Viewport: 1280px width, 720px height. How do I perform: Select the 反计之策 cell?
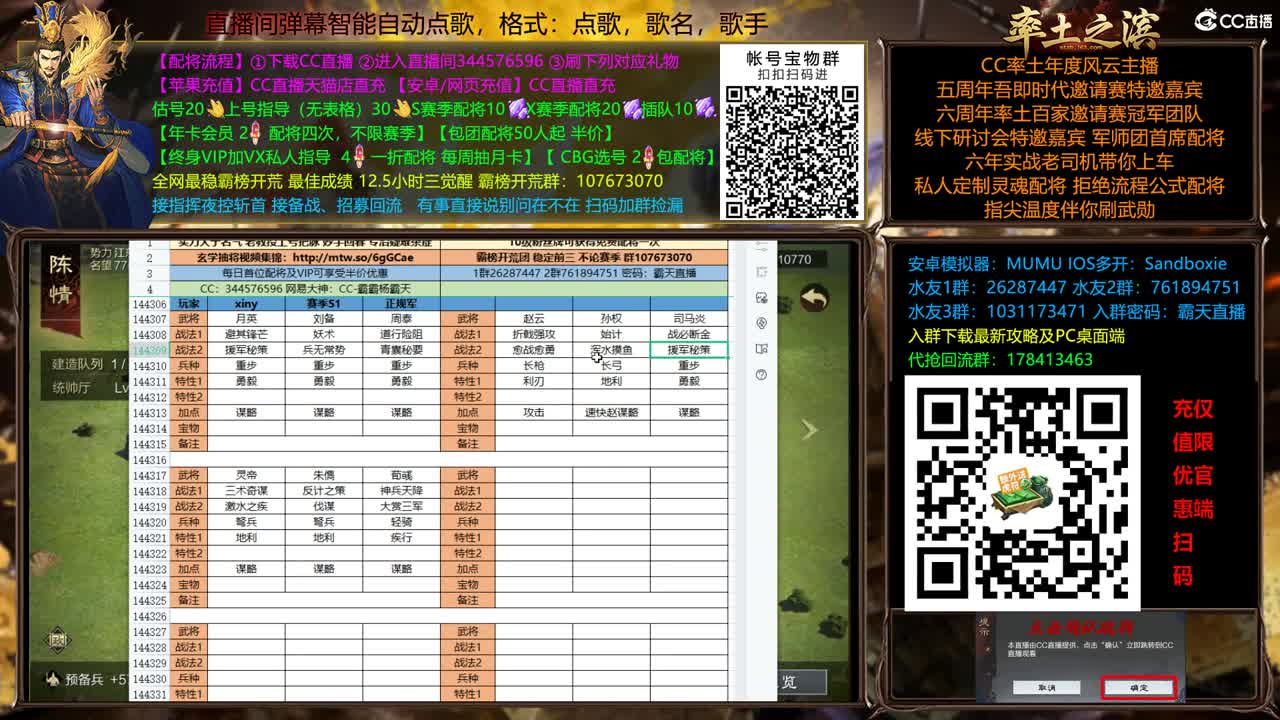(x=324, y=491)
